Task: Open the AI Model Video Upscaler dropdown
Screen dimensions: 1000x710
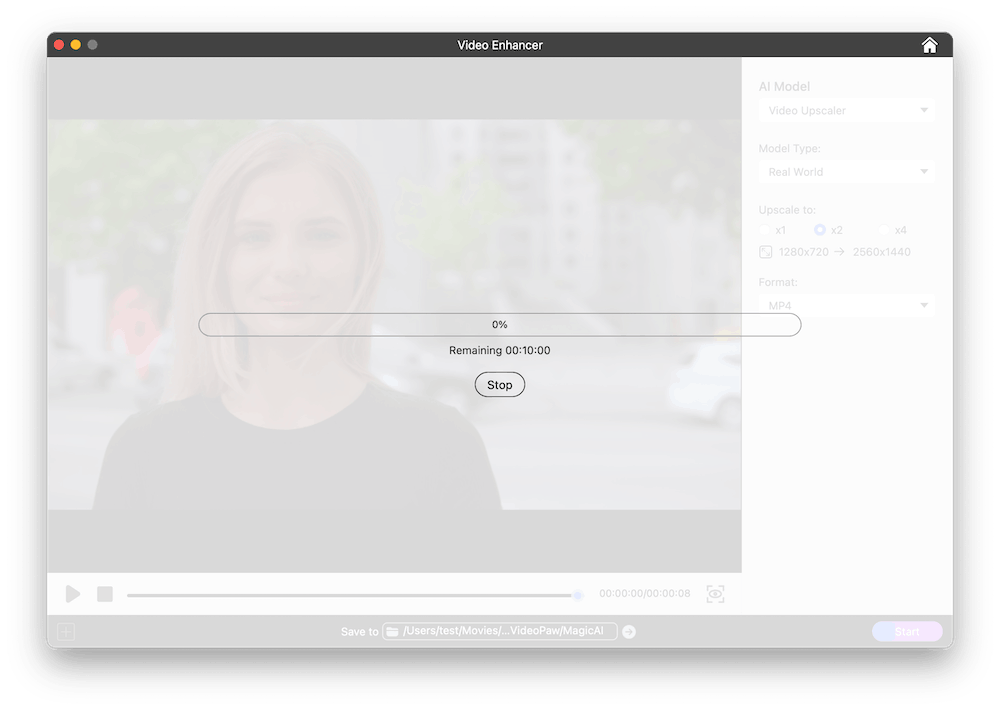Action: pos(846,110)
